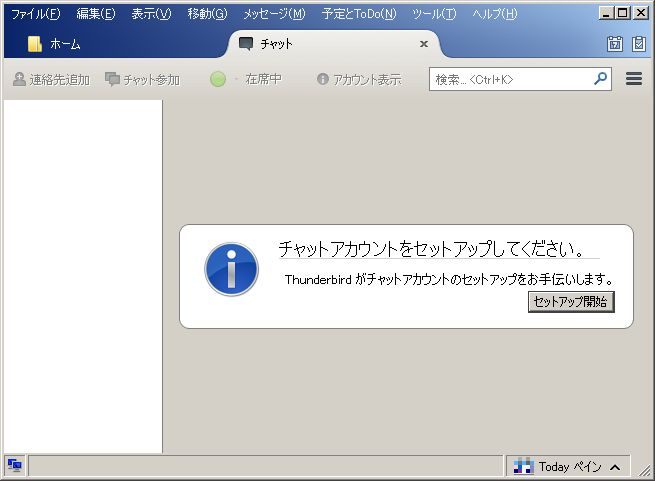This screenshot has width=655, height=481.
Task: Click the magnifier search icon
Action: [600, 78]
